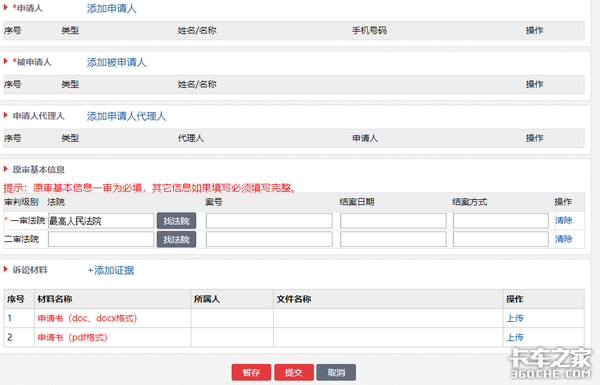The height and width of the screenshot is (385, 600).
Task: Click the red 暂存 button
Action: [251, 372]
